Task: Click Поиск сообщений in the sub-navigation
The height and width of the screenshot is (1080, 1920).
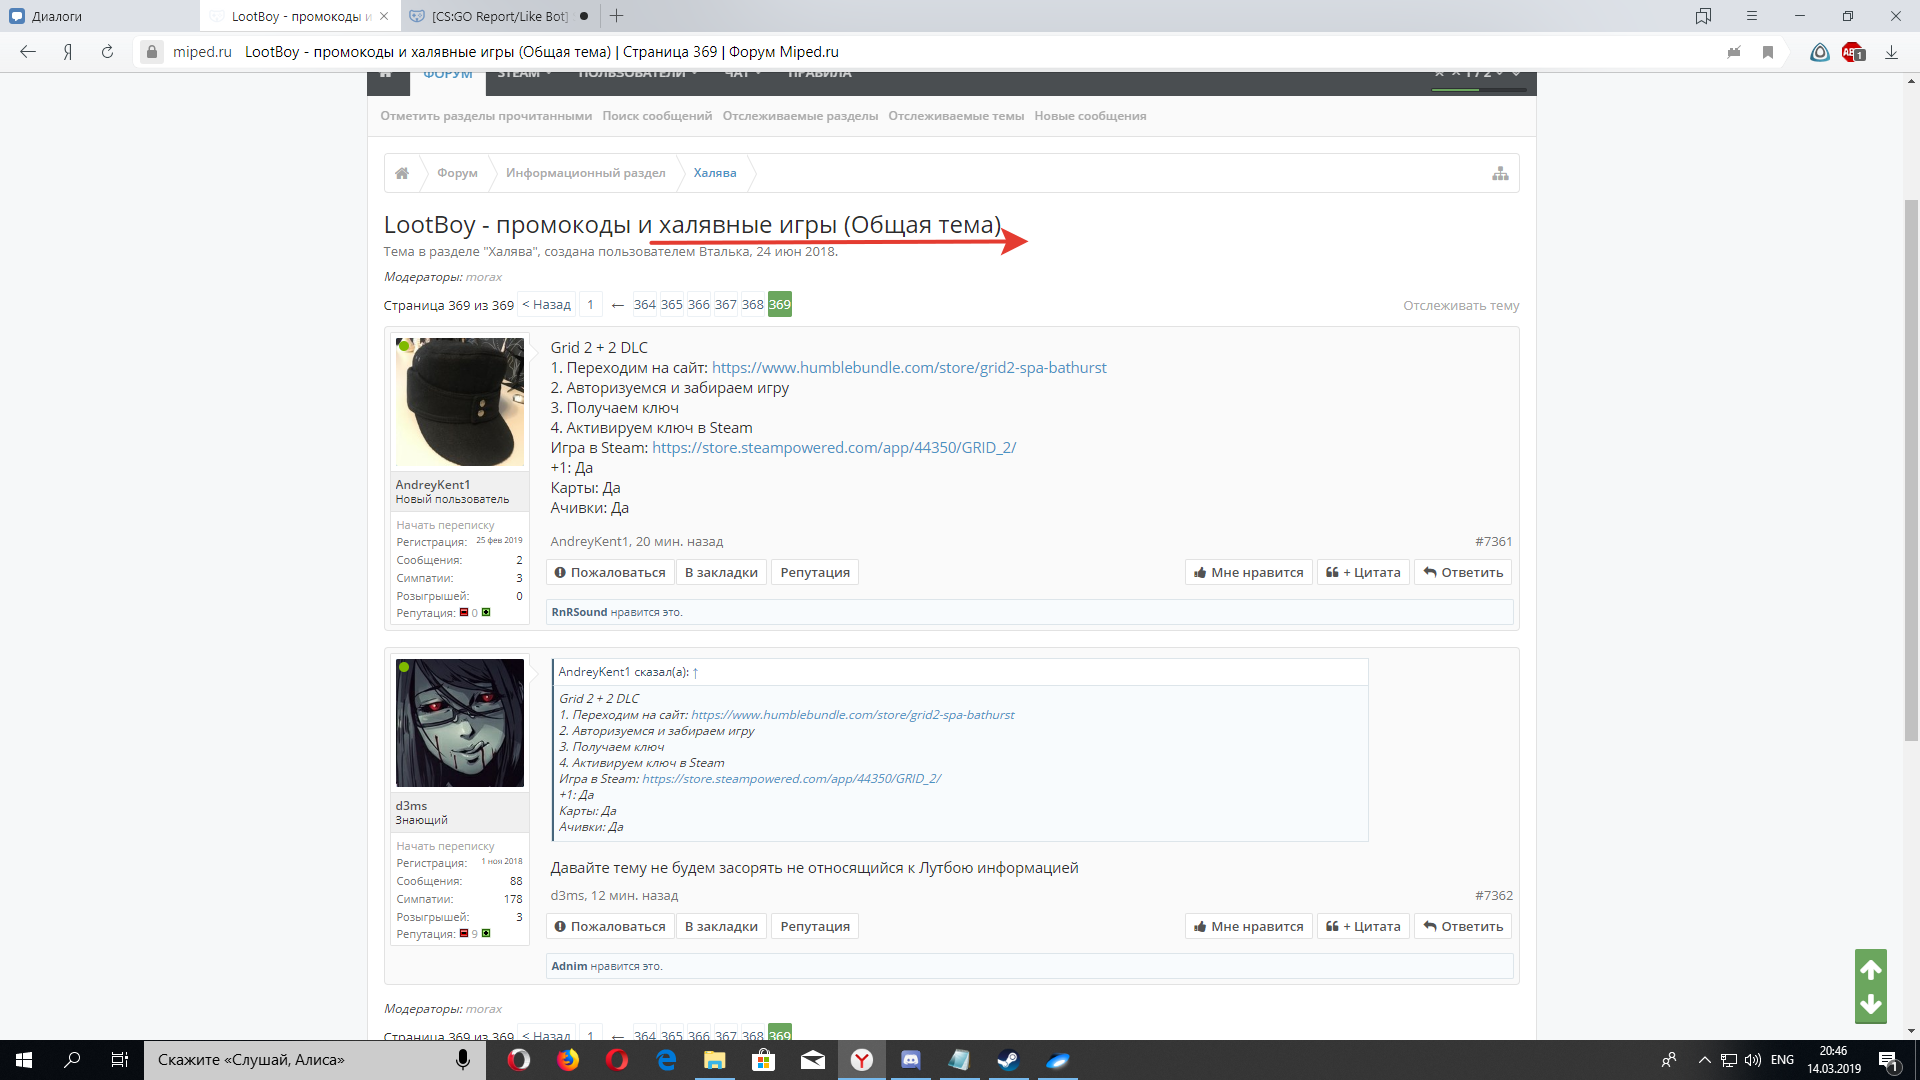Action: click(657, 116)
